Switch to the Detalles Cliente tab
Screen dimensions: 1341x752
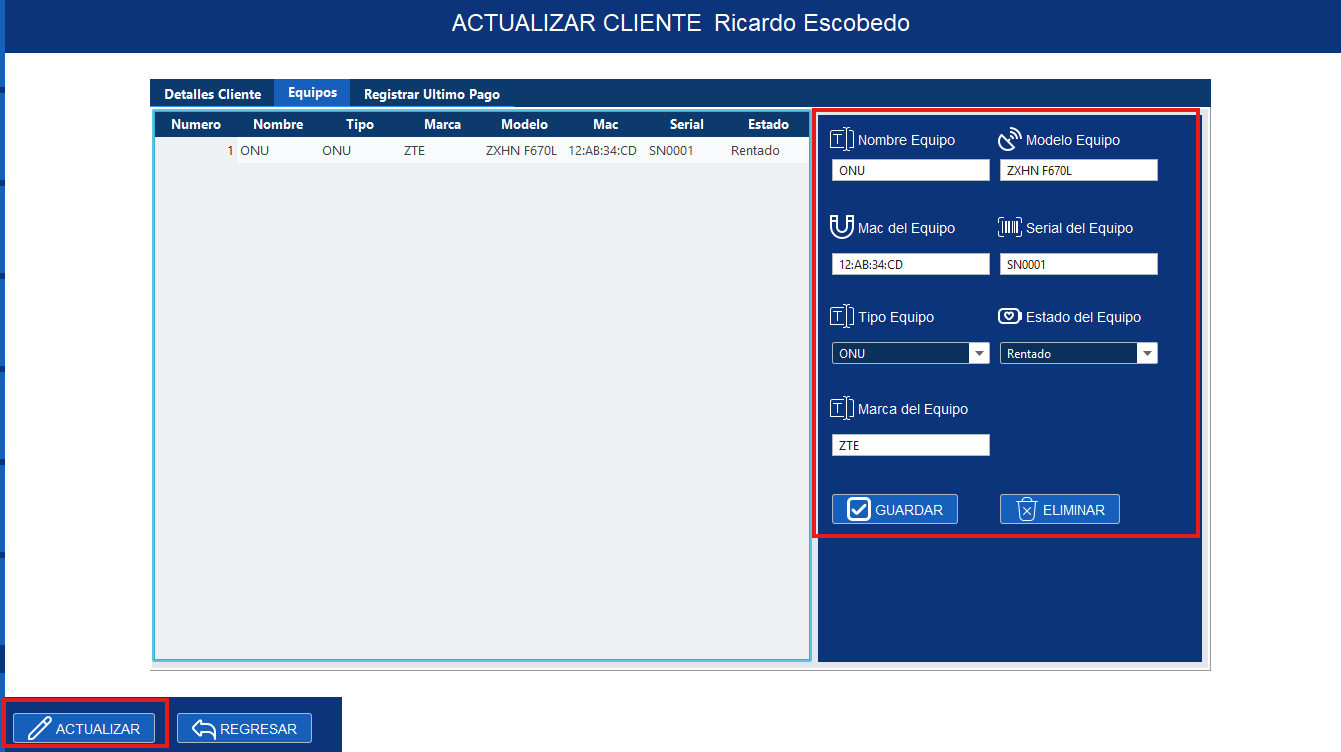(x=212, y=92)
